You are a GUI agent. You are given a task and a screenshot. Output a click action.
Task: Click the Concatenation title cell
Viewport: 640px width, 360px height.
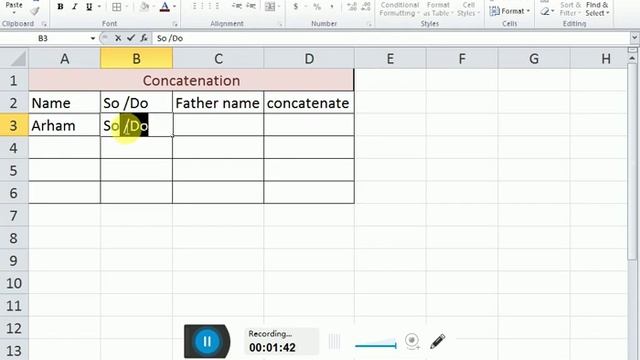click(x=191, y=80)
